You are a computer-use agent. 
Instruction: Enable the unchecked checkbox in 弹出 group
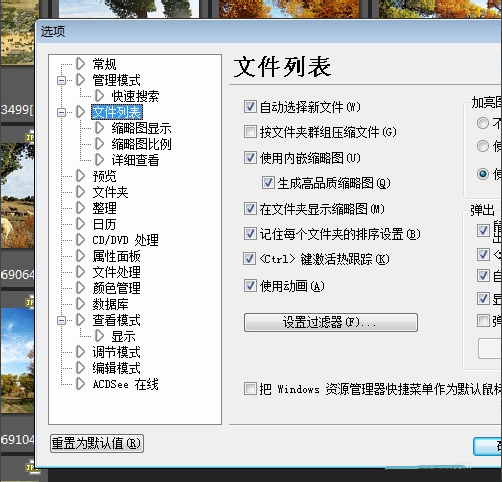tap(483, 321)
